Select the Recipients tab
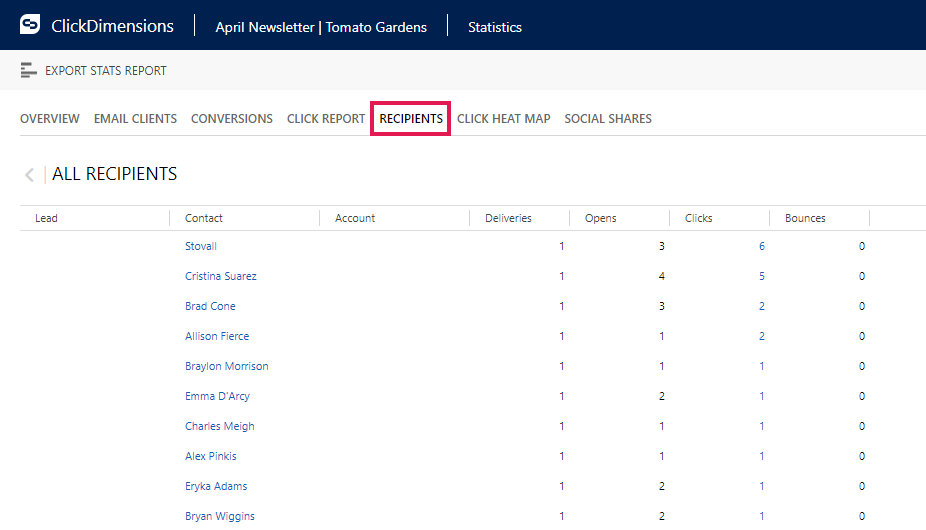 (x=411, y=119)
